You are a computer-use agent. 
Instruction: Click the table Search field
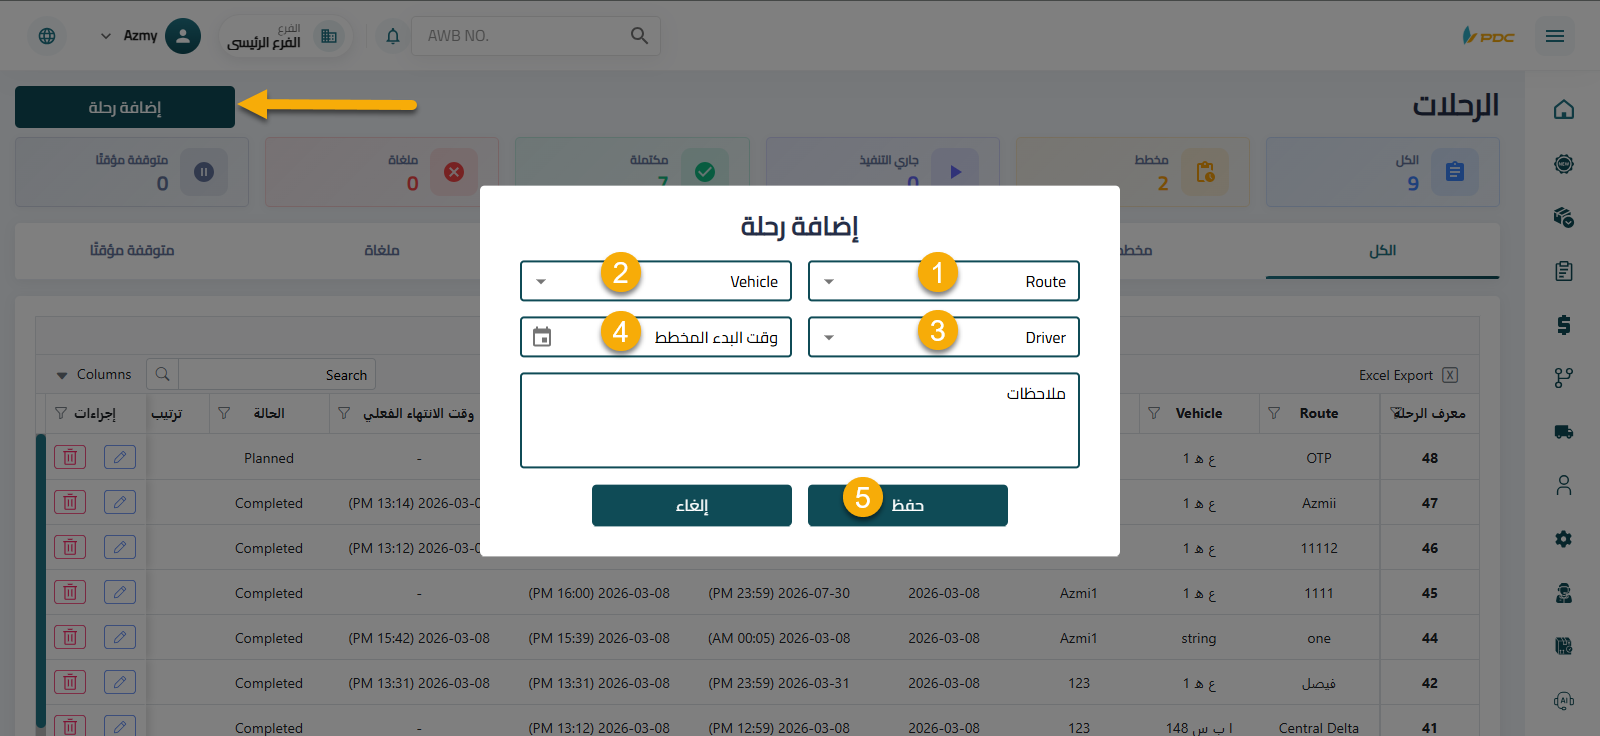tap(276, 375)
